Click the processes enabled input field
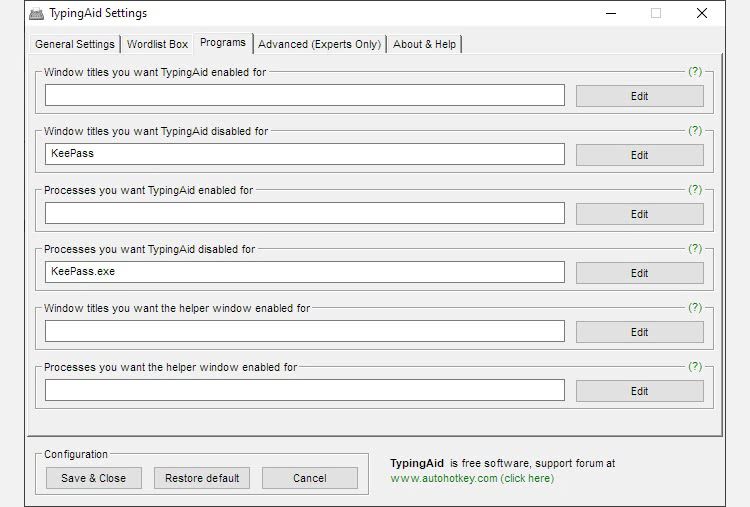The height and width of the screenshot is (507, 750). 305,213
